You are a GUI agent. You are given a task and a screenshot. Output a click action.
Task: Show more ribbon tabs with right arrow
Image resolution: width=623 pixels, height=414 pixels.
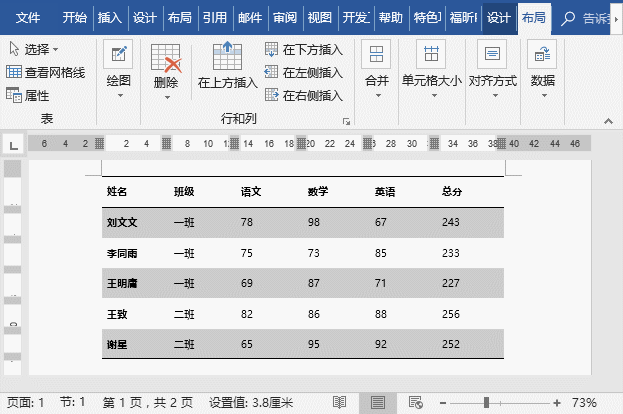pyautogui.click(x=616, y=19)
